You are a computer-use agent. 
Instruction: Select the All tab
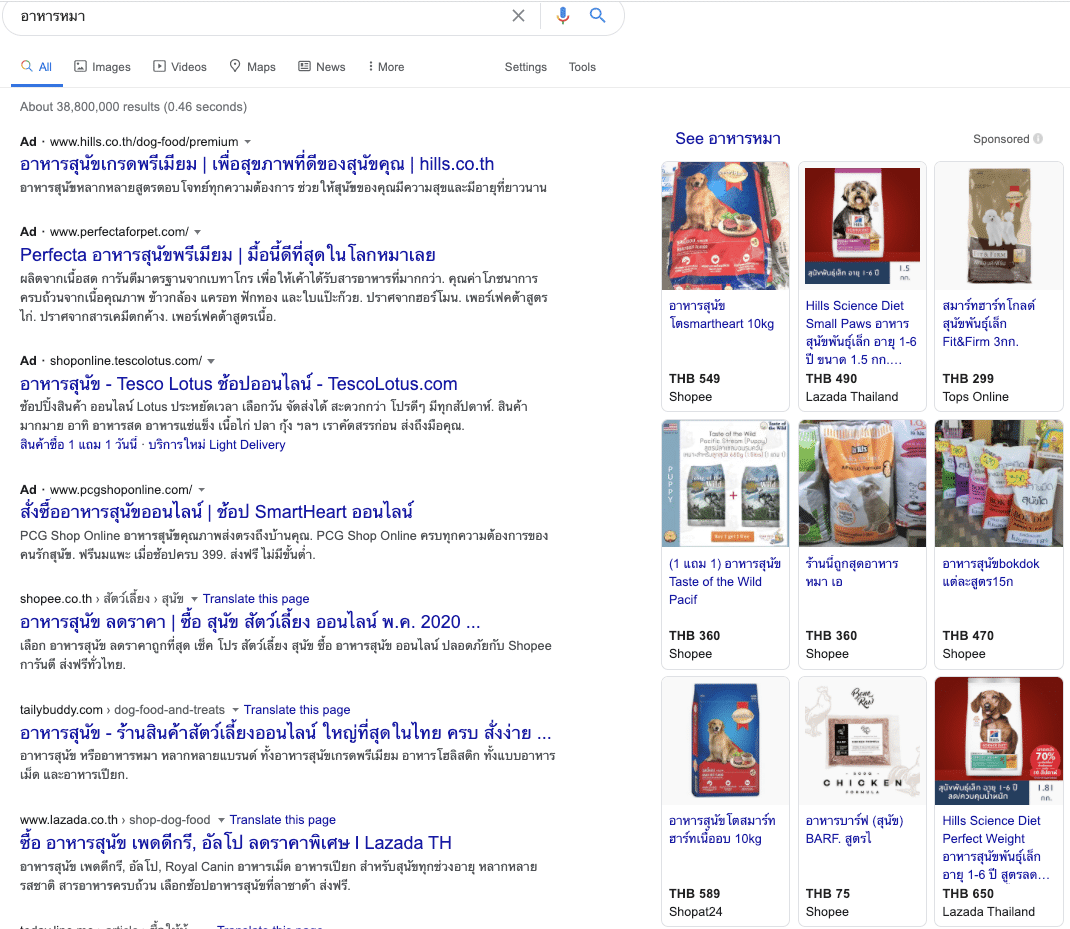(x=37, y=67)
